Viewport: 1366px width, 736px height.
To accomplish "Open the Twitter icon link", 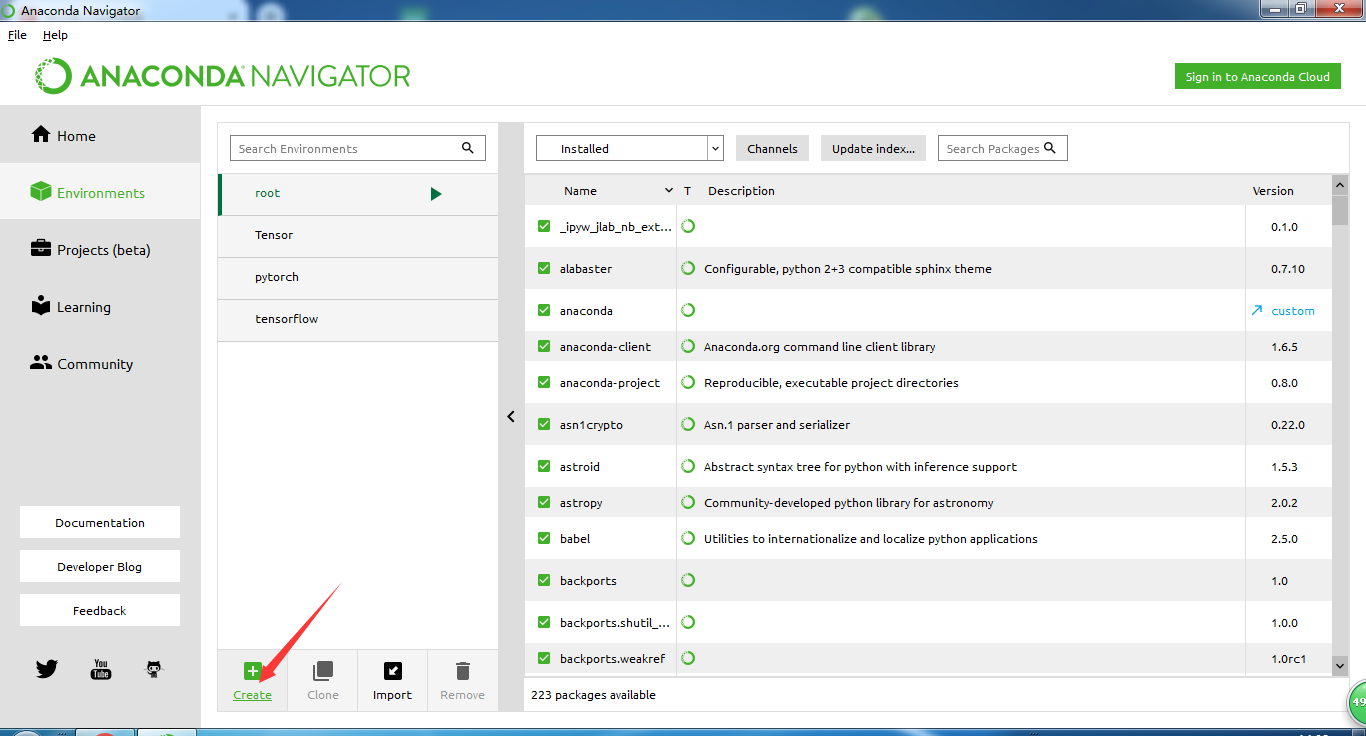I will [x=47, y=669].
